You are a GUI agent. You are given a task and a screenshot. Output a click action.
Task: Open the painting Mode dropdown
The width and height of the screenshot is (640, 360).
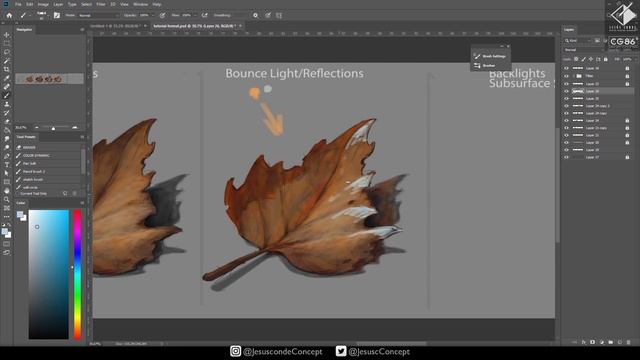pyautogui.click(x=99, y=16)
